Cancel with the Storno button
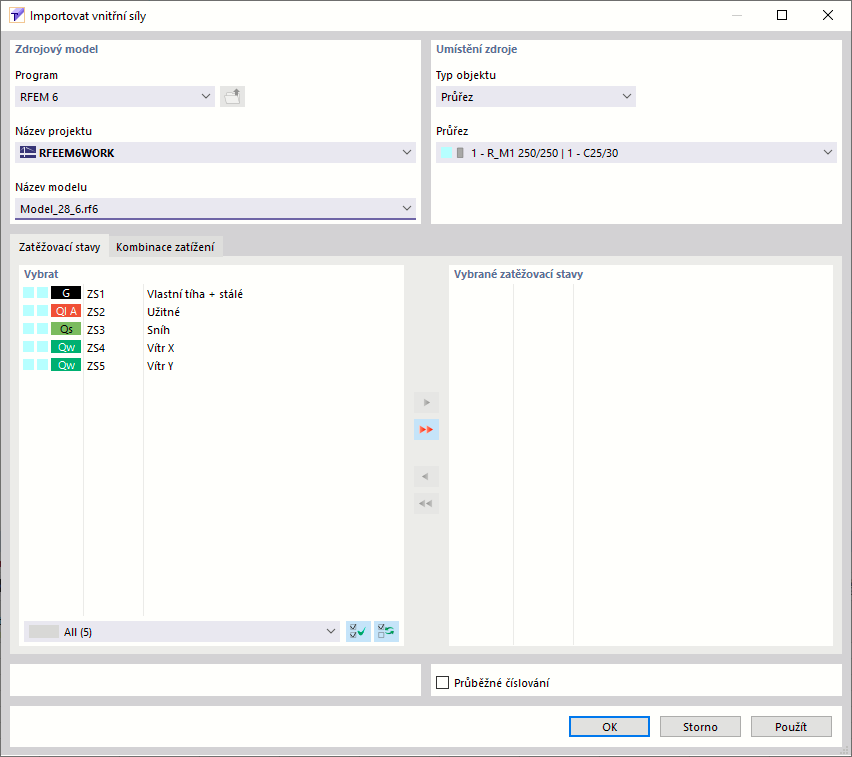The height and width of the screenshot is (757, 852). tap(700, 727)
